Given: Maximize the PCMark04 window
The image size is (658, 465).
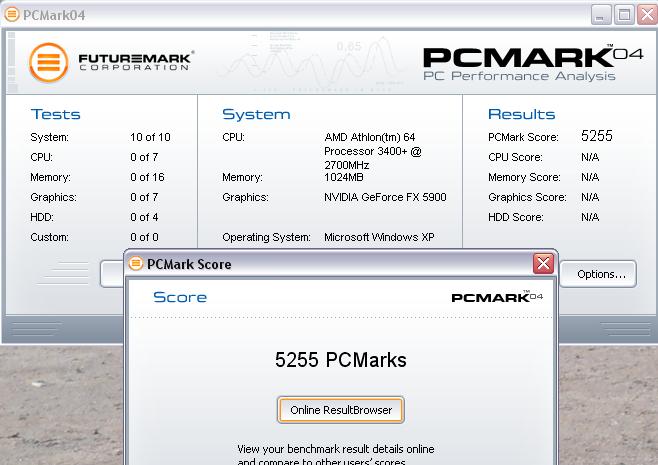Looking at the screenshot, I should pyautogui.click(x=624, y=15).
